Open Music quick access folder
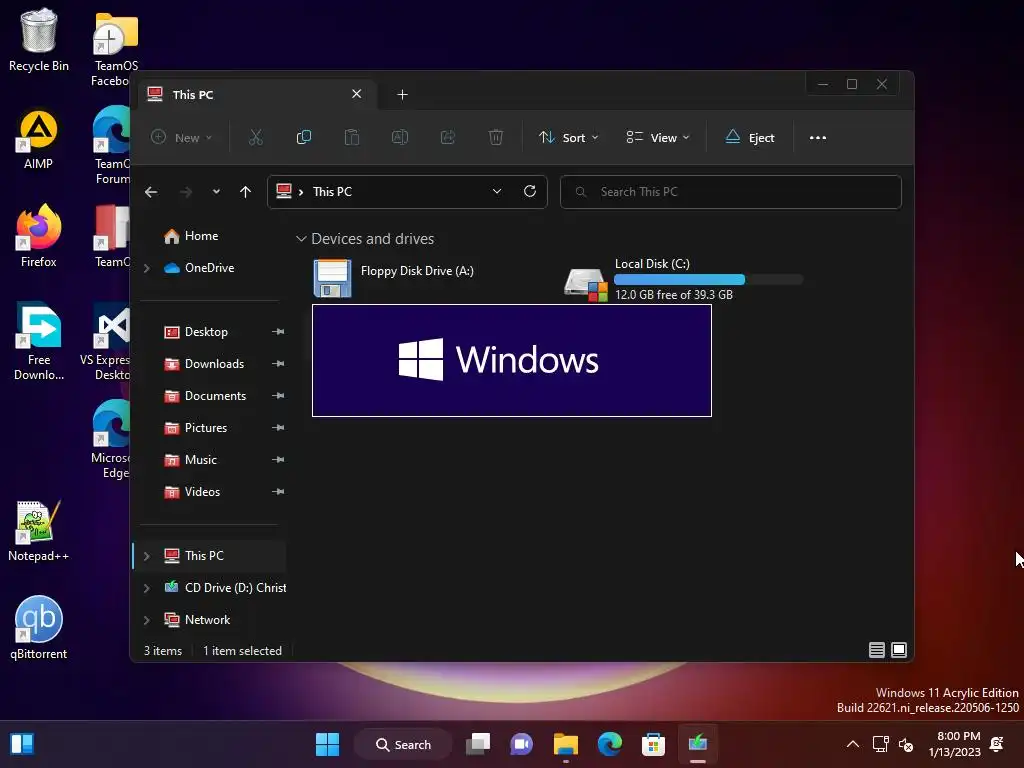Image resolution: width=1024 pixels, height=768 pixels. tap(190, 460)
